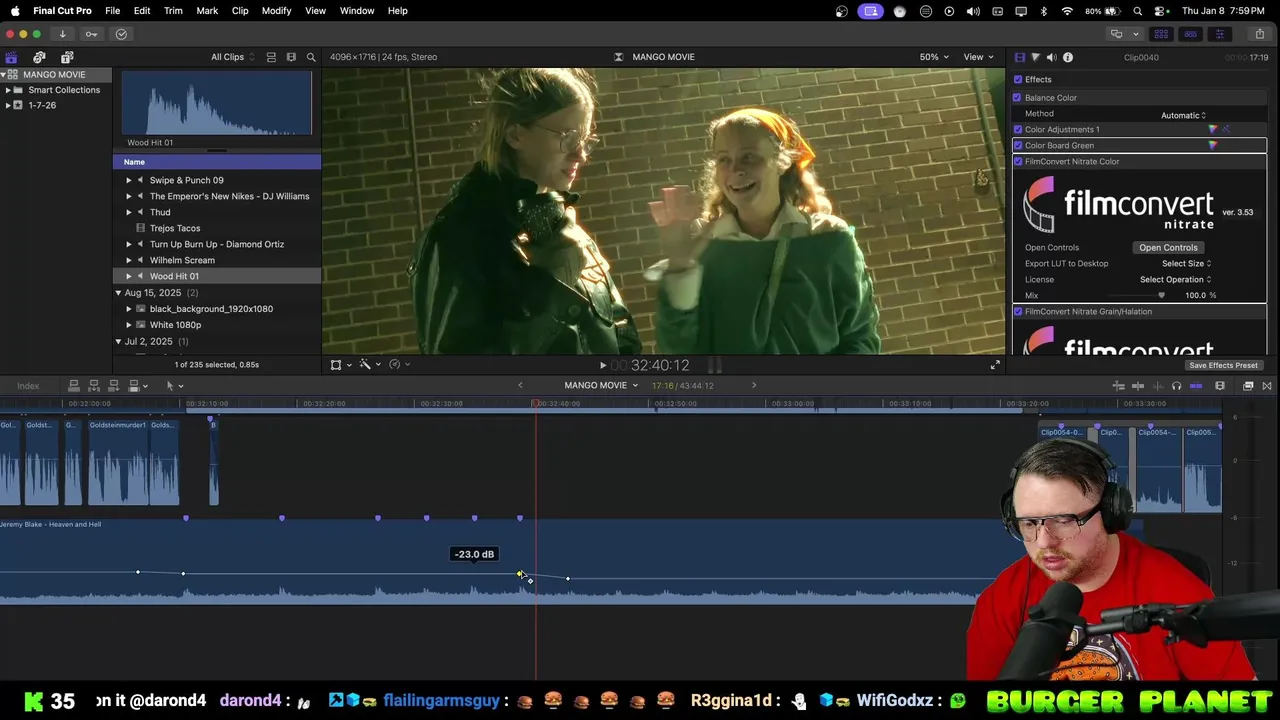Click the timeline Index button

tap(28, 386)
